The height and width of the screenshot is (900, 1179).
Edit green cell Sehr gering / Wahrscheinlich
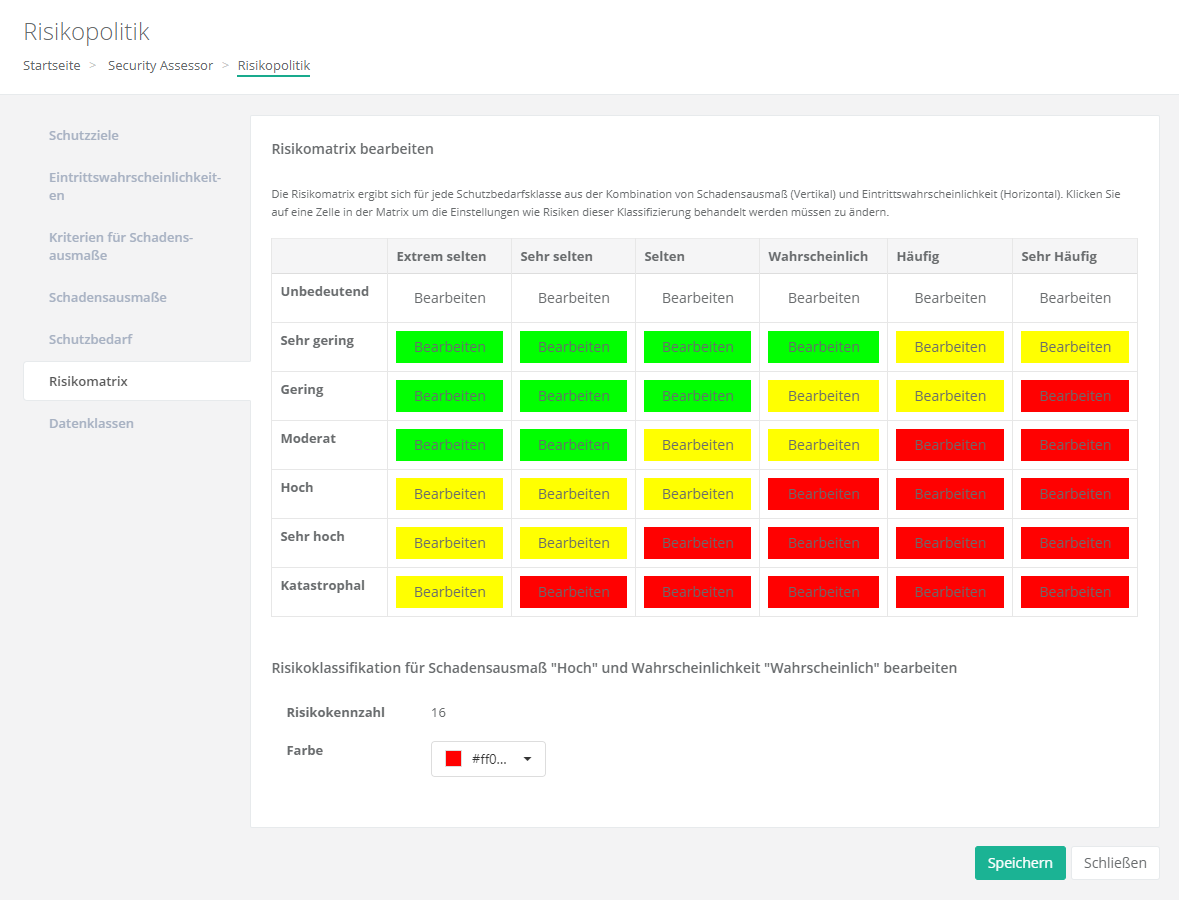tap(823, 347)
